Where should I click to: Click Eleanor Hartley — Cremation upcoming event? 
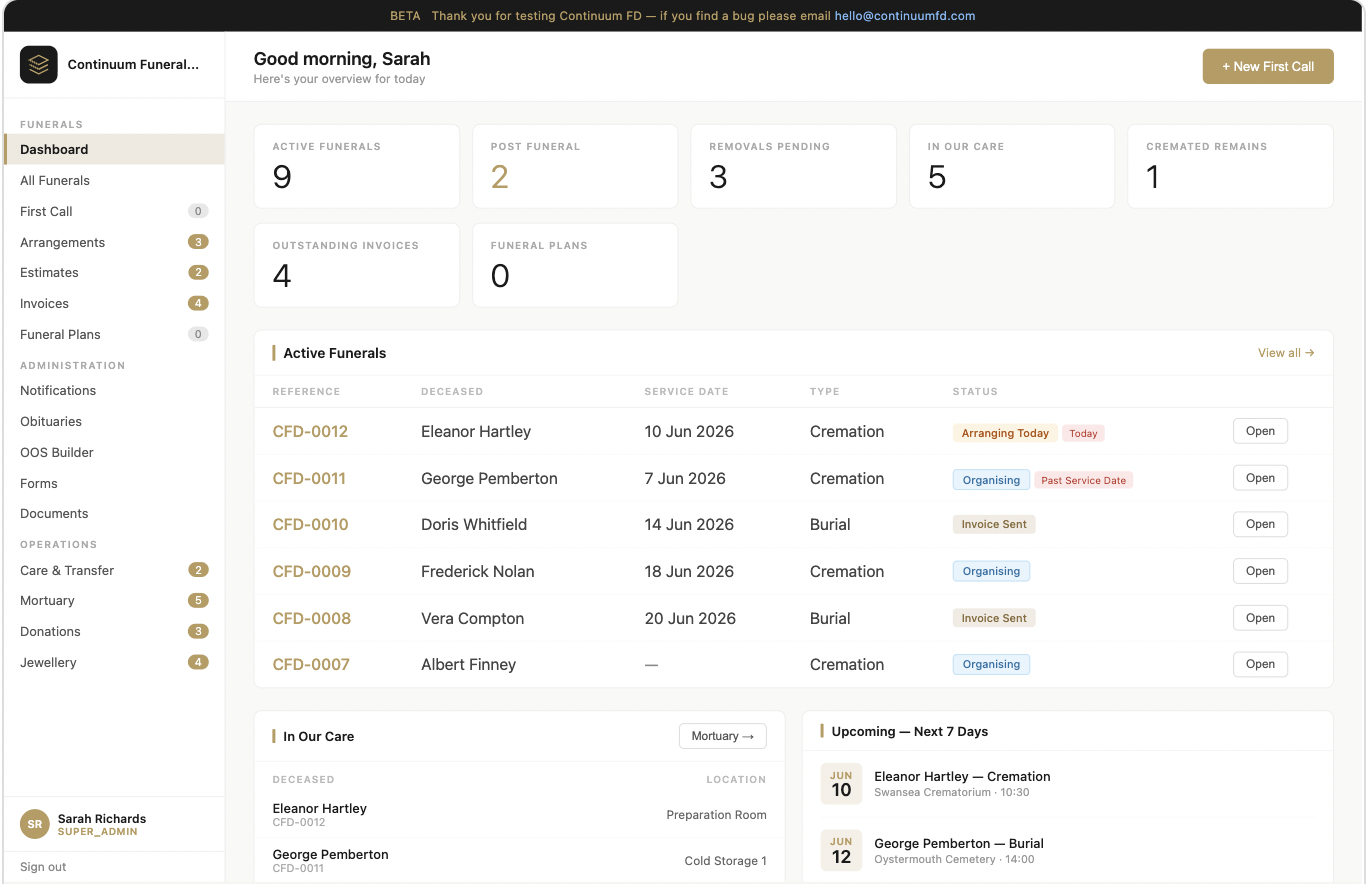point(962,776)
